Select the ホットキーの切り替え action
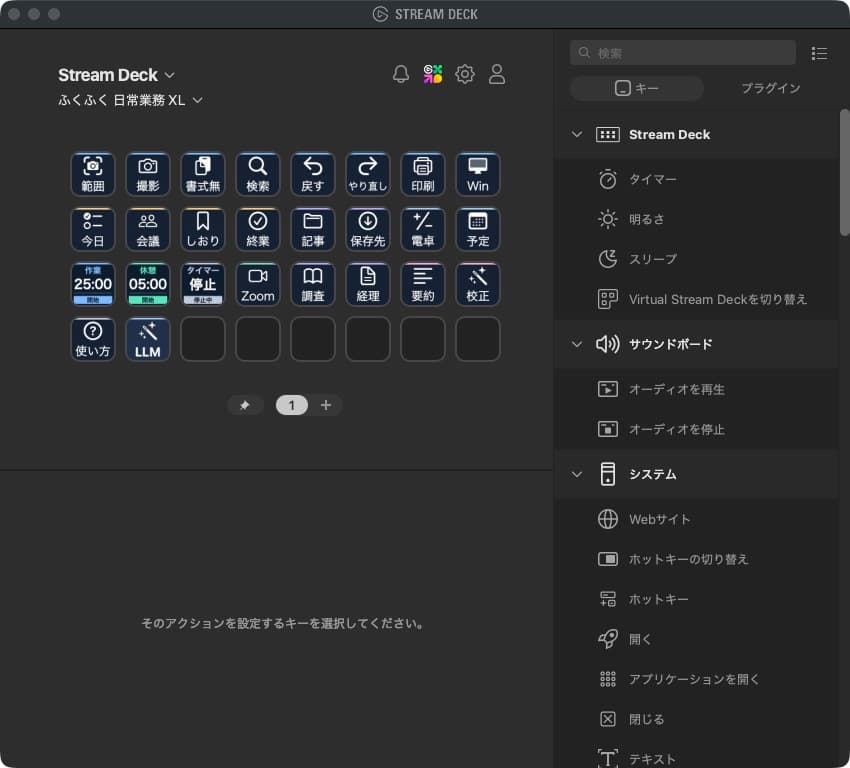Viewport: 850px width, 768px height. (697, 559)
